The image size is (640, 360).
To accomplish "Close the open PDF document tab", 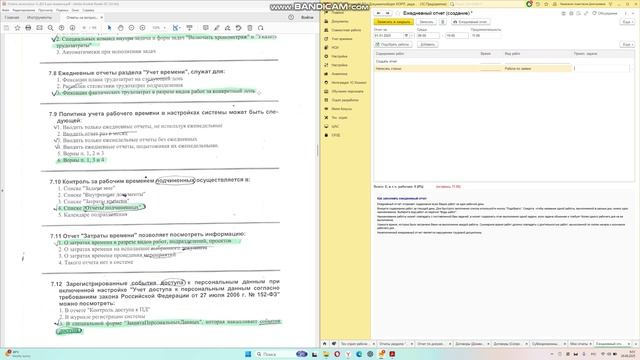I will click(x=102, y=18).
